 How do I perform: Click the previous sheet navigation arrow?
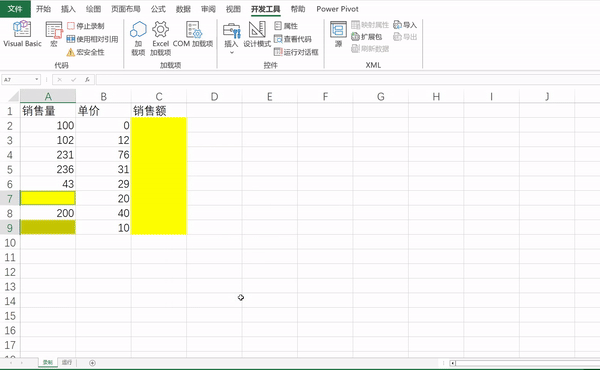coord(11,363)
